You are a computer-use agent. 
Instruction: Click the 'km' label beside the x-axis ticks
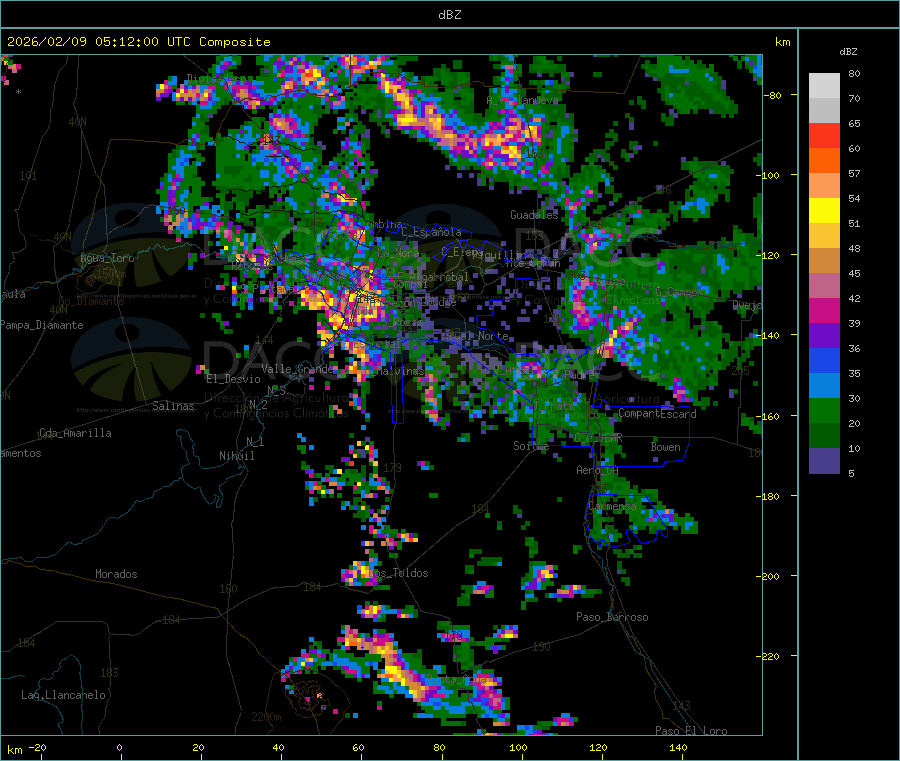click(14, 750)
